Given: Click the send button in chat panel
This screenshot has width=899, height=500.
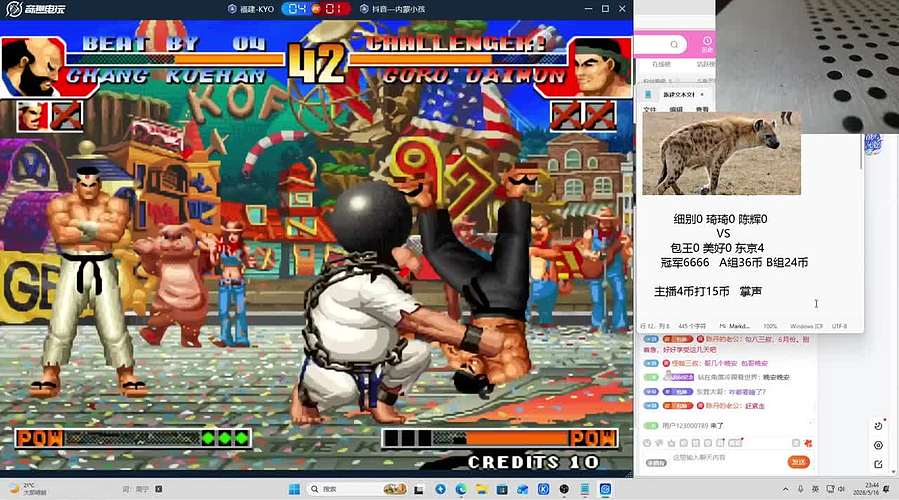Looking at the screenshot, I should [x=798, y=462].
